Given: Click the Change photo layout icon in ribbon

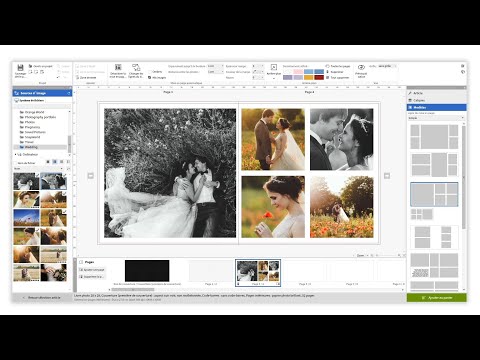Looking at the screenshot, I should tap(136, 67).
